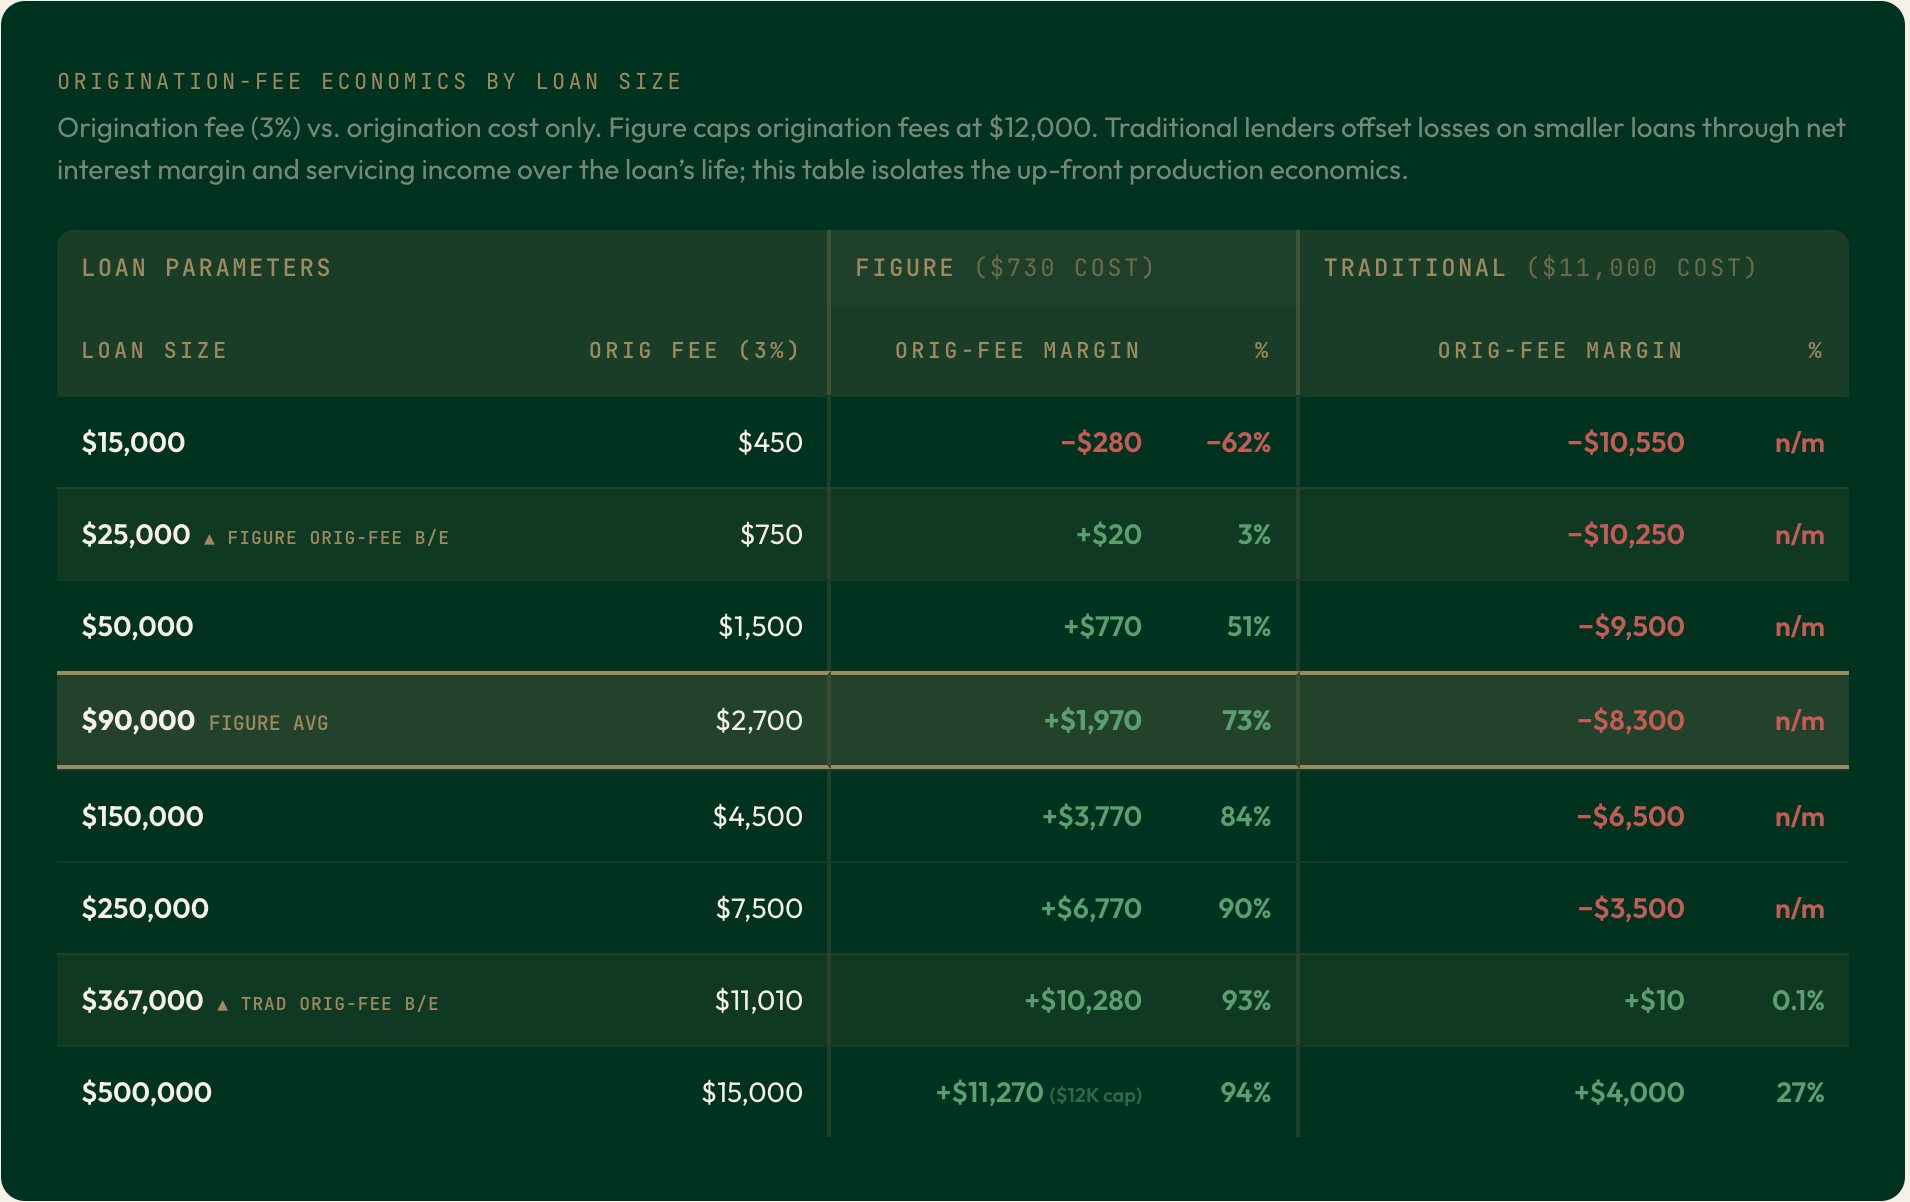Click the +$20 Figure margin value

1108,534
